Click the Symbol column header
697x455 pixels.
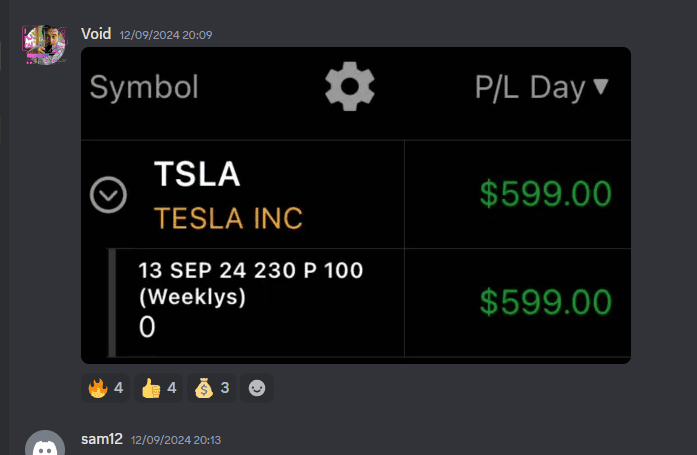pos(144,87)
